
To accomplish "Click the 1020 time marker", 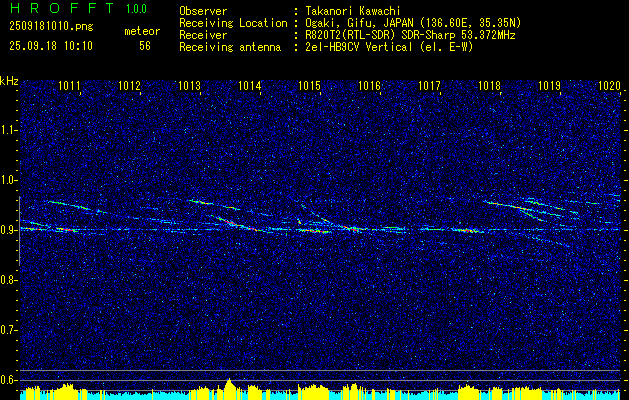I will [x=609, y=85].
